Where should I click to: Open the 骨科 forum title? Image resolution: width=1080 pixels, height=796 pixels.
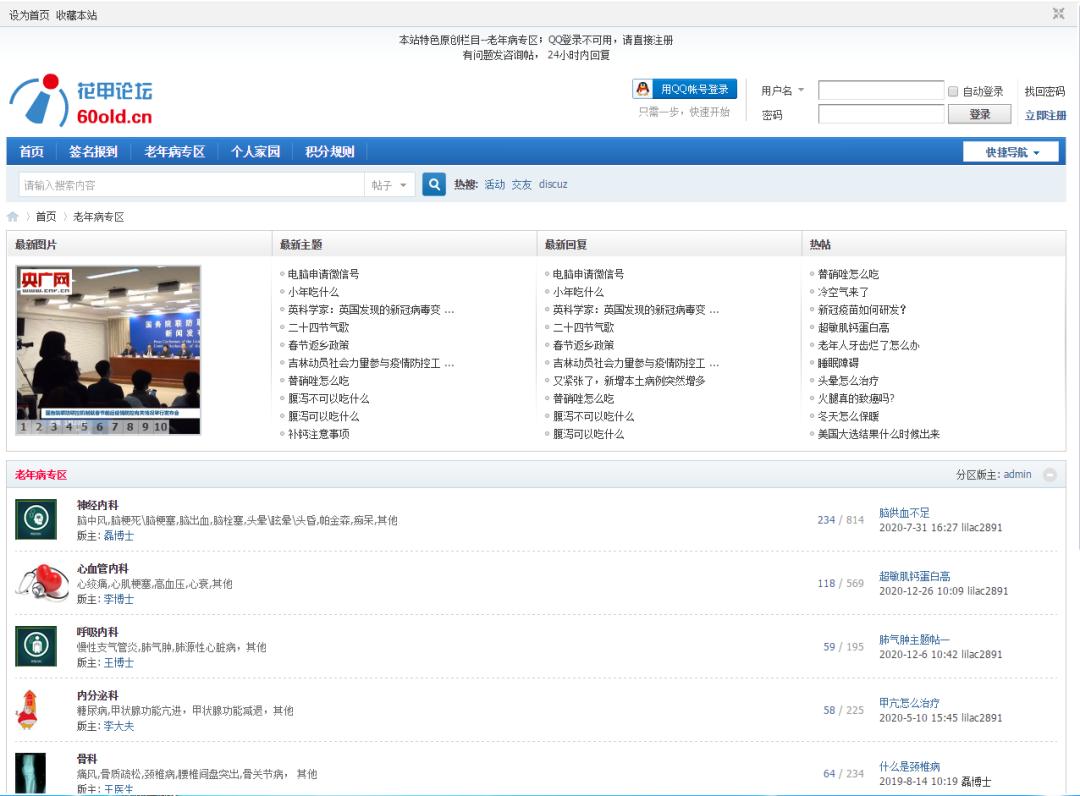[87, 758]
